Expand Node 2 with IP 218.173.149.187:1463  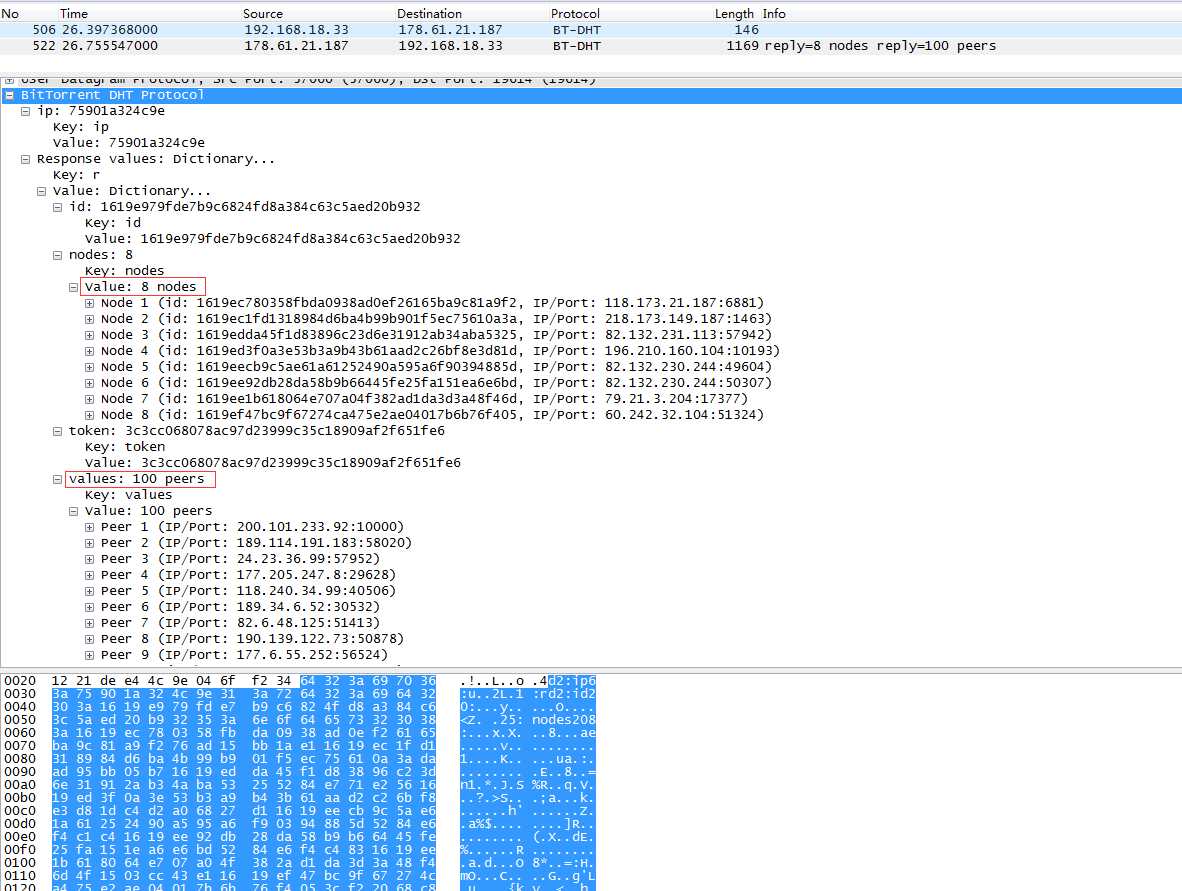click(89, 320)
